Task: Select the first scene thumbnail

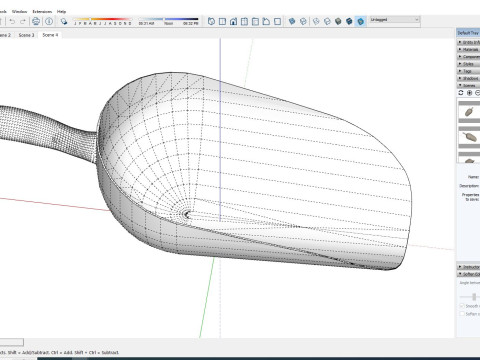Action: (469, 112)
